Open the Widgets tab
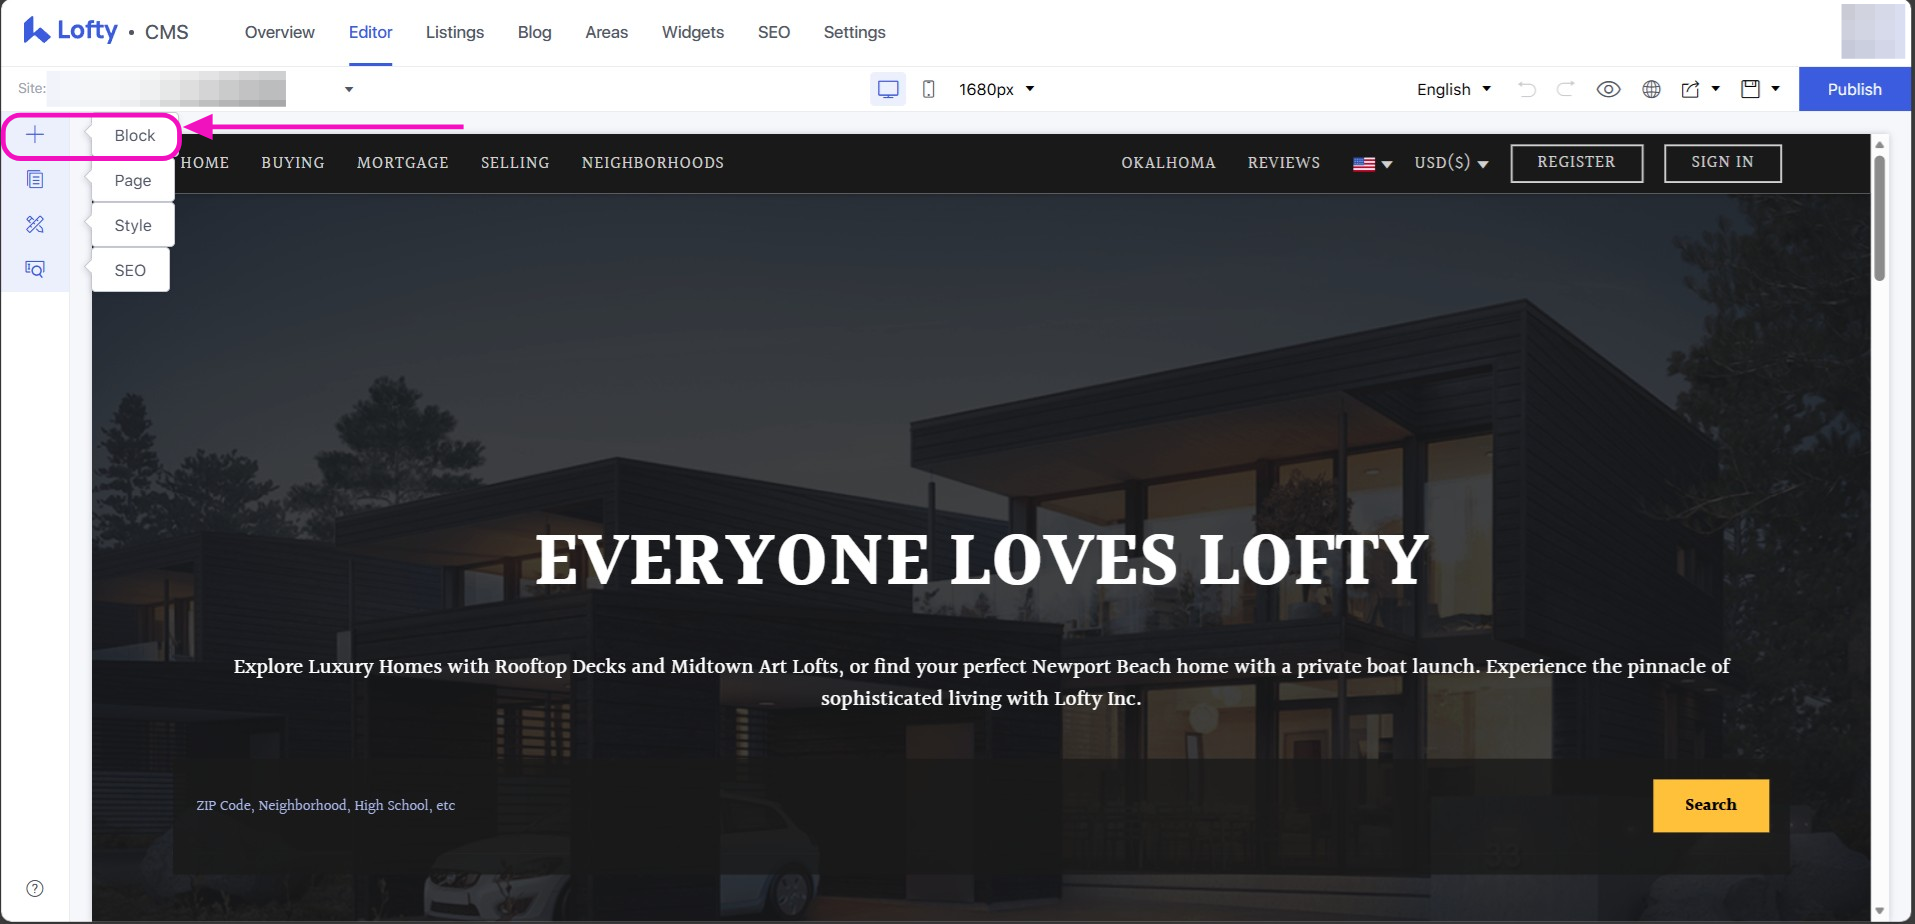This screenshot has width=1915, height=924. 692,32
